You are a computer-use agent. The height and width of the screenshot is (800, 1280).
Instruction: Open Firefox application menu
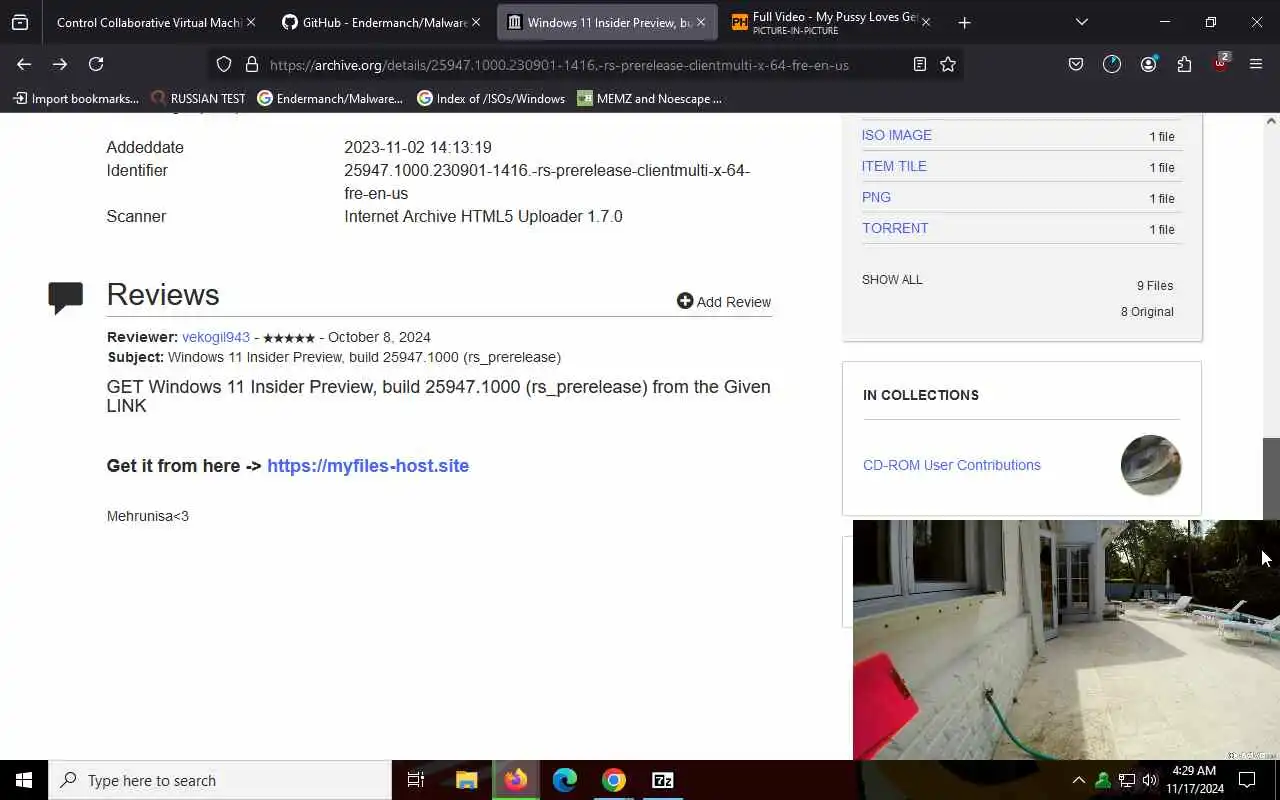tap(1256, 64)
